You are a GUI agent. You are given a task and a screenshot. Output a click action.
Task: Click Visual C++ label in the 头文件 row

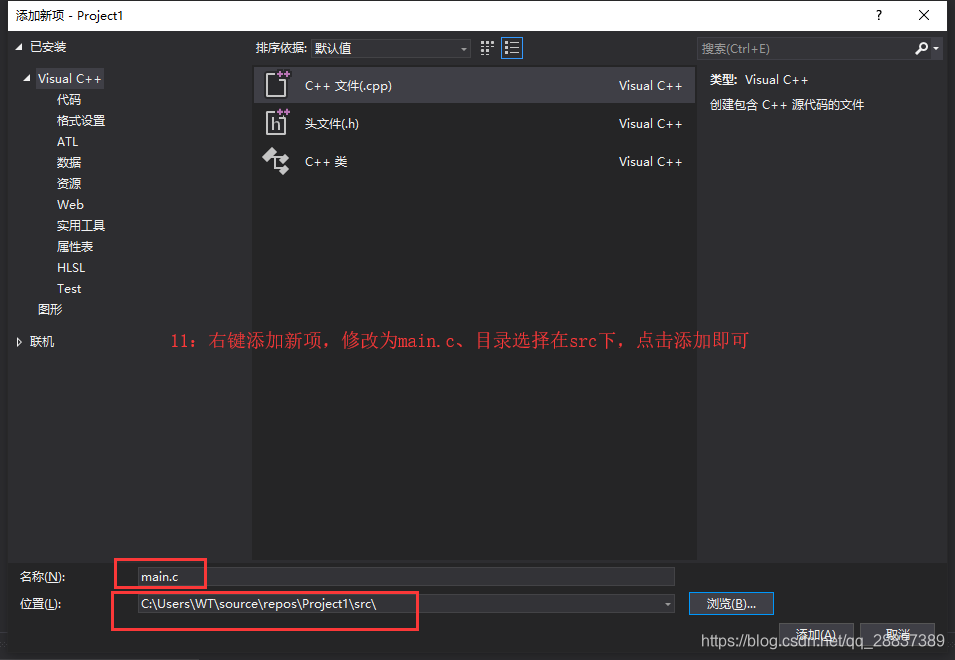(x=650, y=124)
